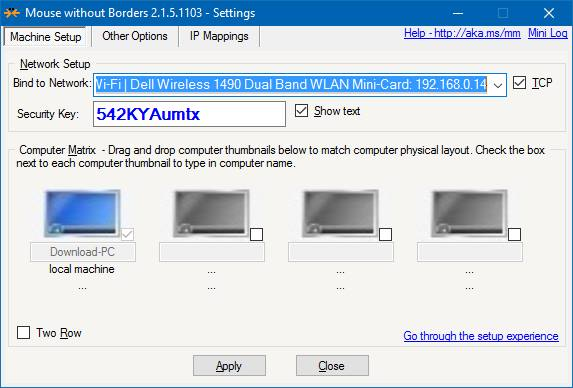This screenshot has height=388, width=573.
Task: Close the window with the title bar X
Action: tap(549, 13)
